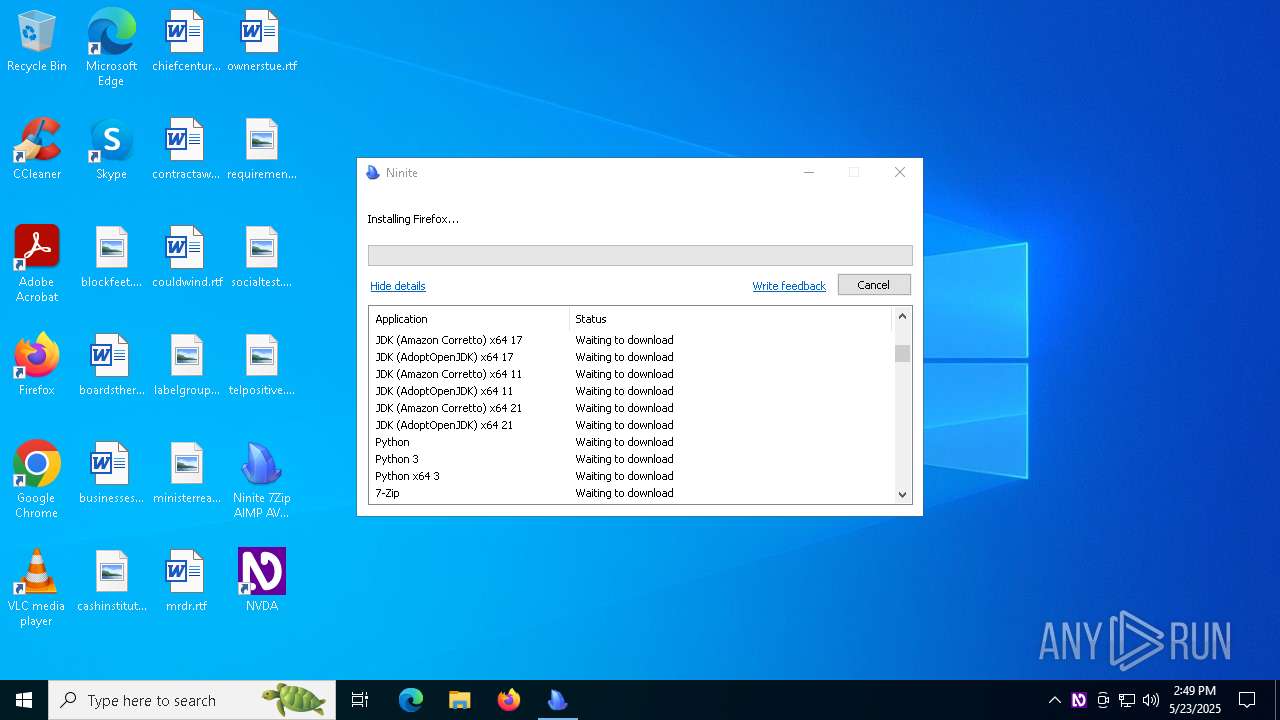The height and width of the screenshot is (720, 1280).
Task: Open the Firefox desktop shortcut
Action: (x=37, y=366)
